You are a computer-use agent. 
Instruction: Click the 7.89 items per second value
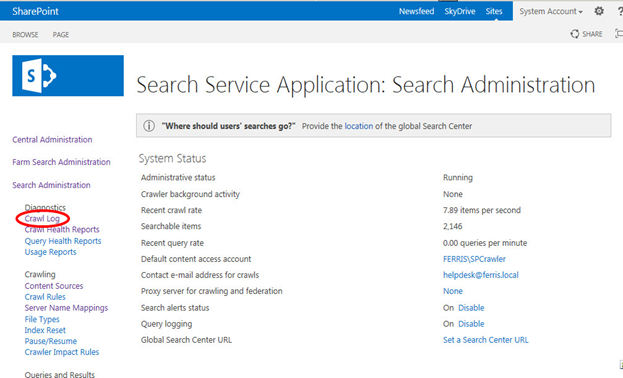point(482,210)
